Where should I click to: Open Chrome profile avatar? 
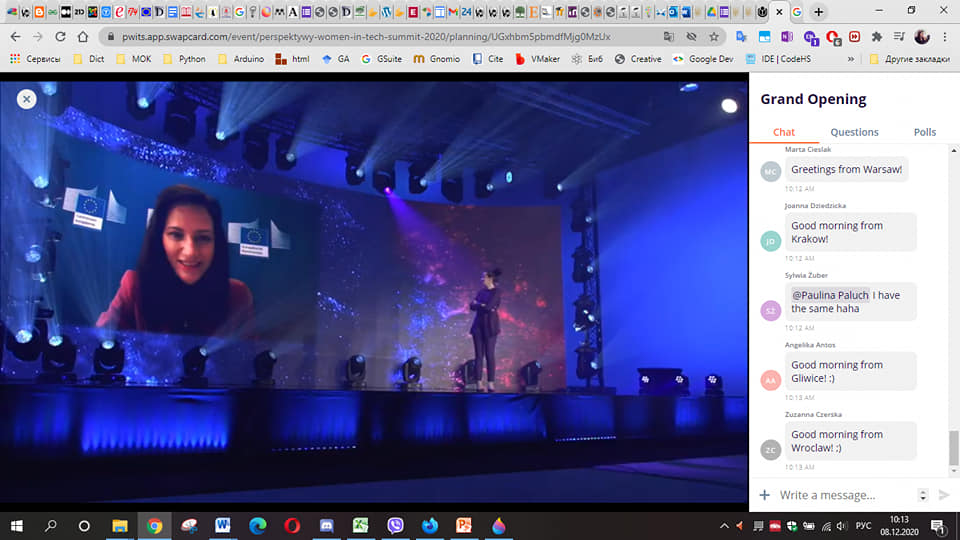point(921,36)
